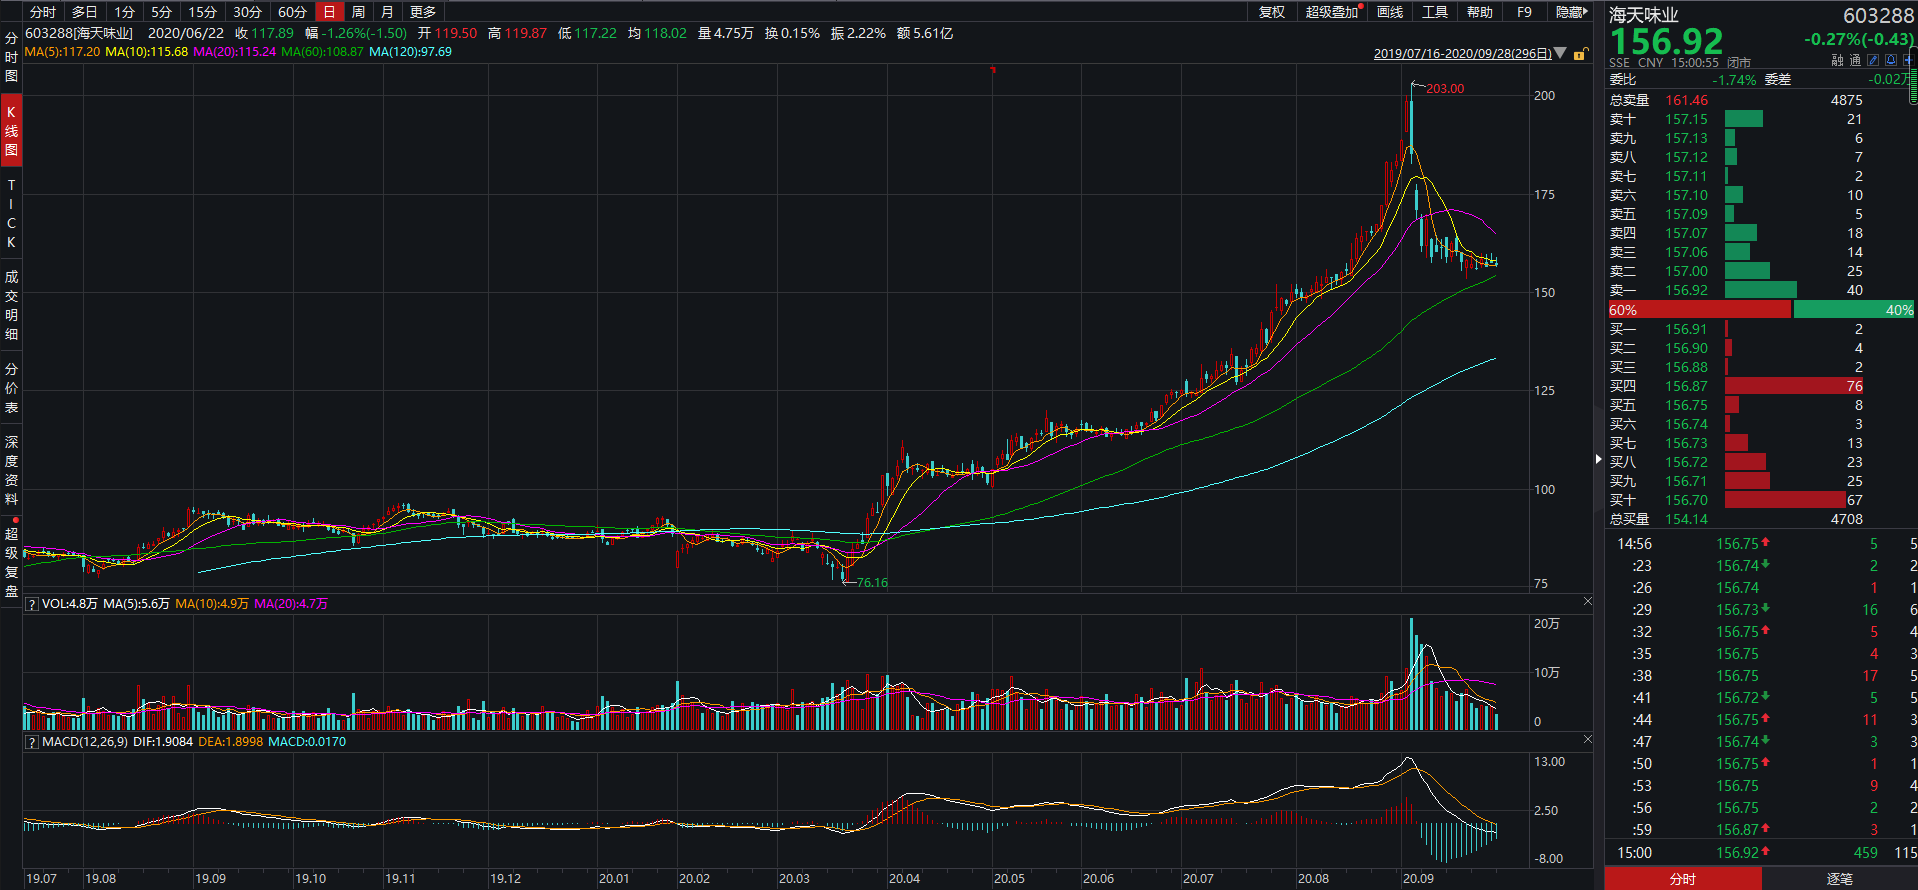1918x890 pixels.
Task: Click stock name 海天味业 header
Action: point(1644,15)
